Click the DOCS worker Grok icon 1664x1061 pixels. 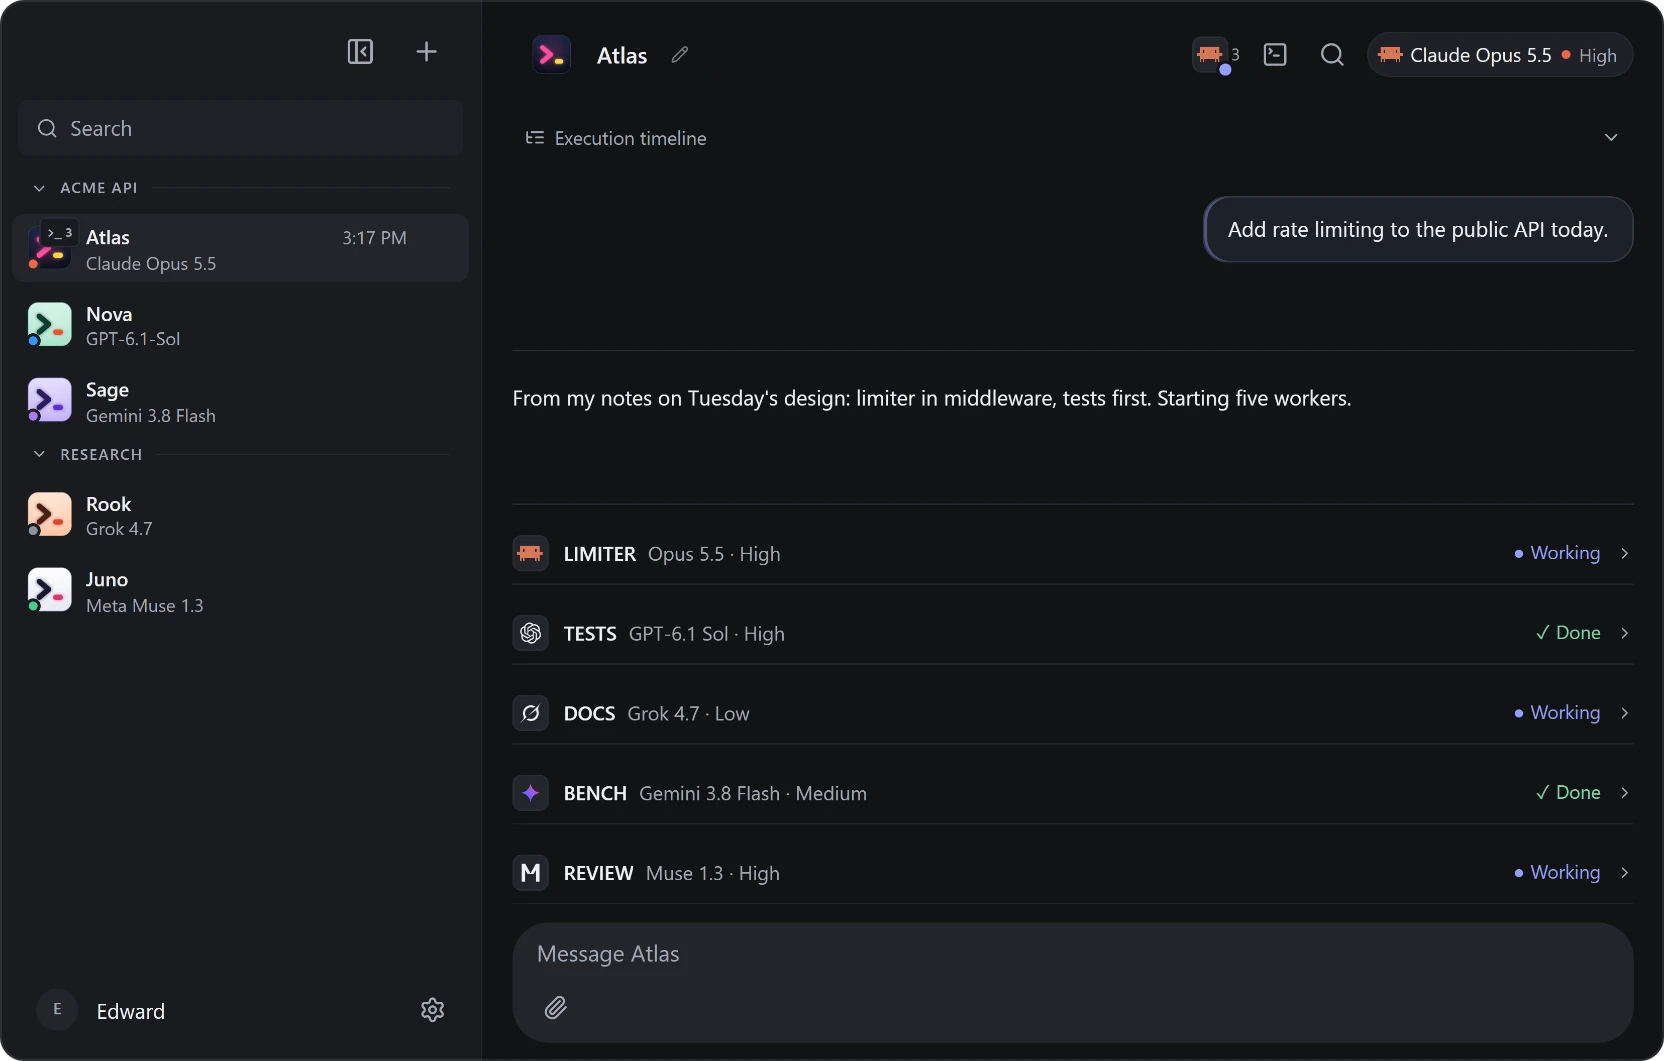531,714
